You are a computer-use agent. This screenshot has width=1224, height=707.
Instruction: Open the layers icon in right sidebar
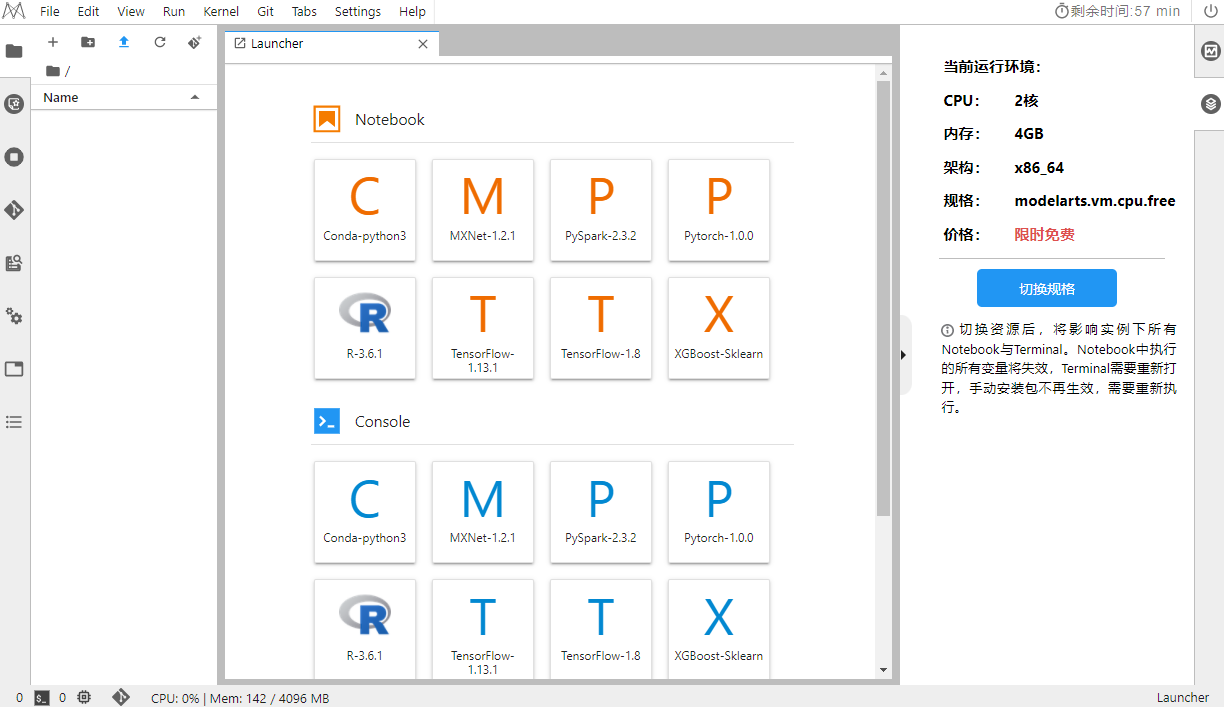click(x=1210, y=104)
